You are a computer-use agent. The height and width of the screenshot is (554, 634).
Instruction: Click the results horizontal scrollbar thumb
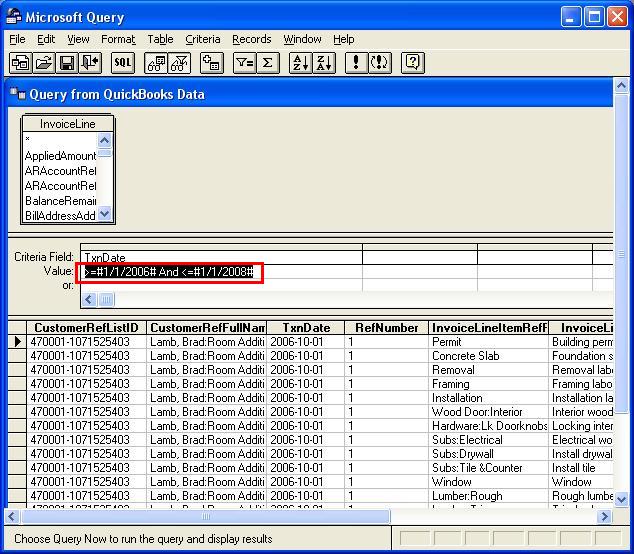tap(206, 516)
